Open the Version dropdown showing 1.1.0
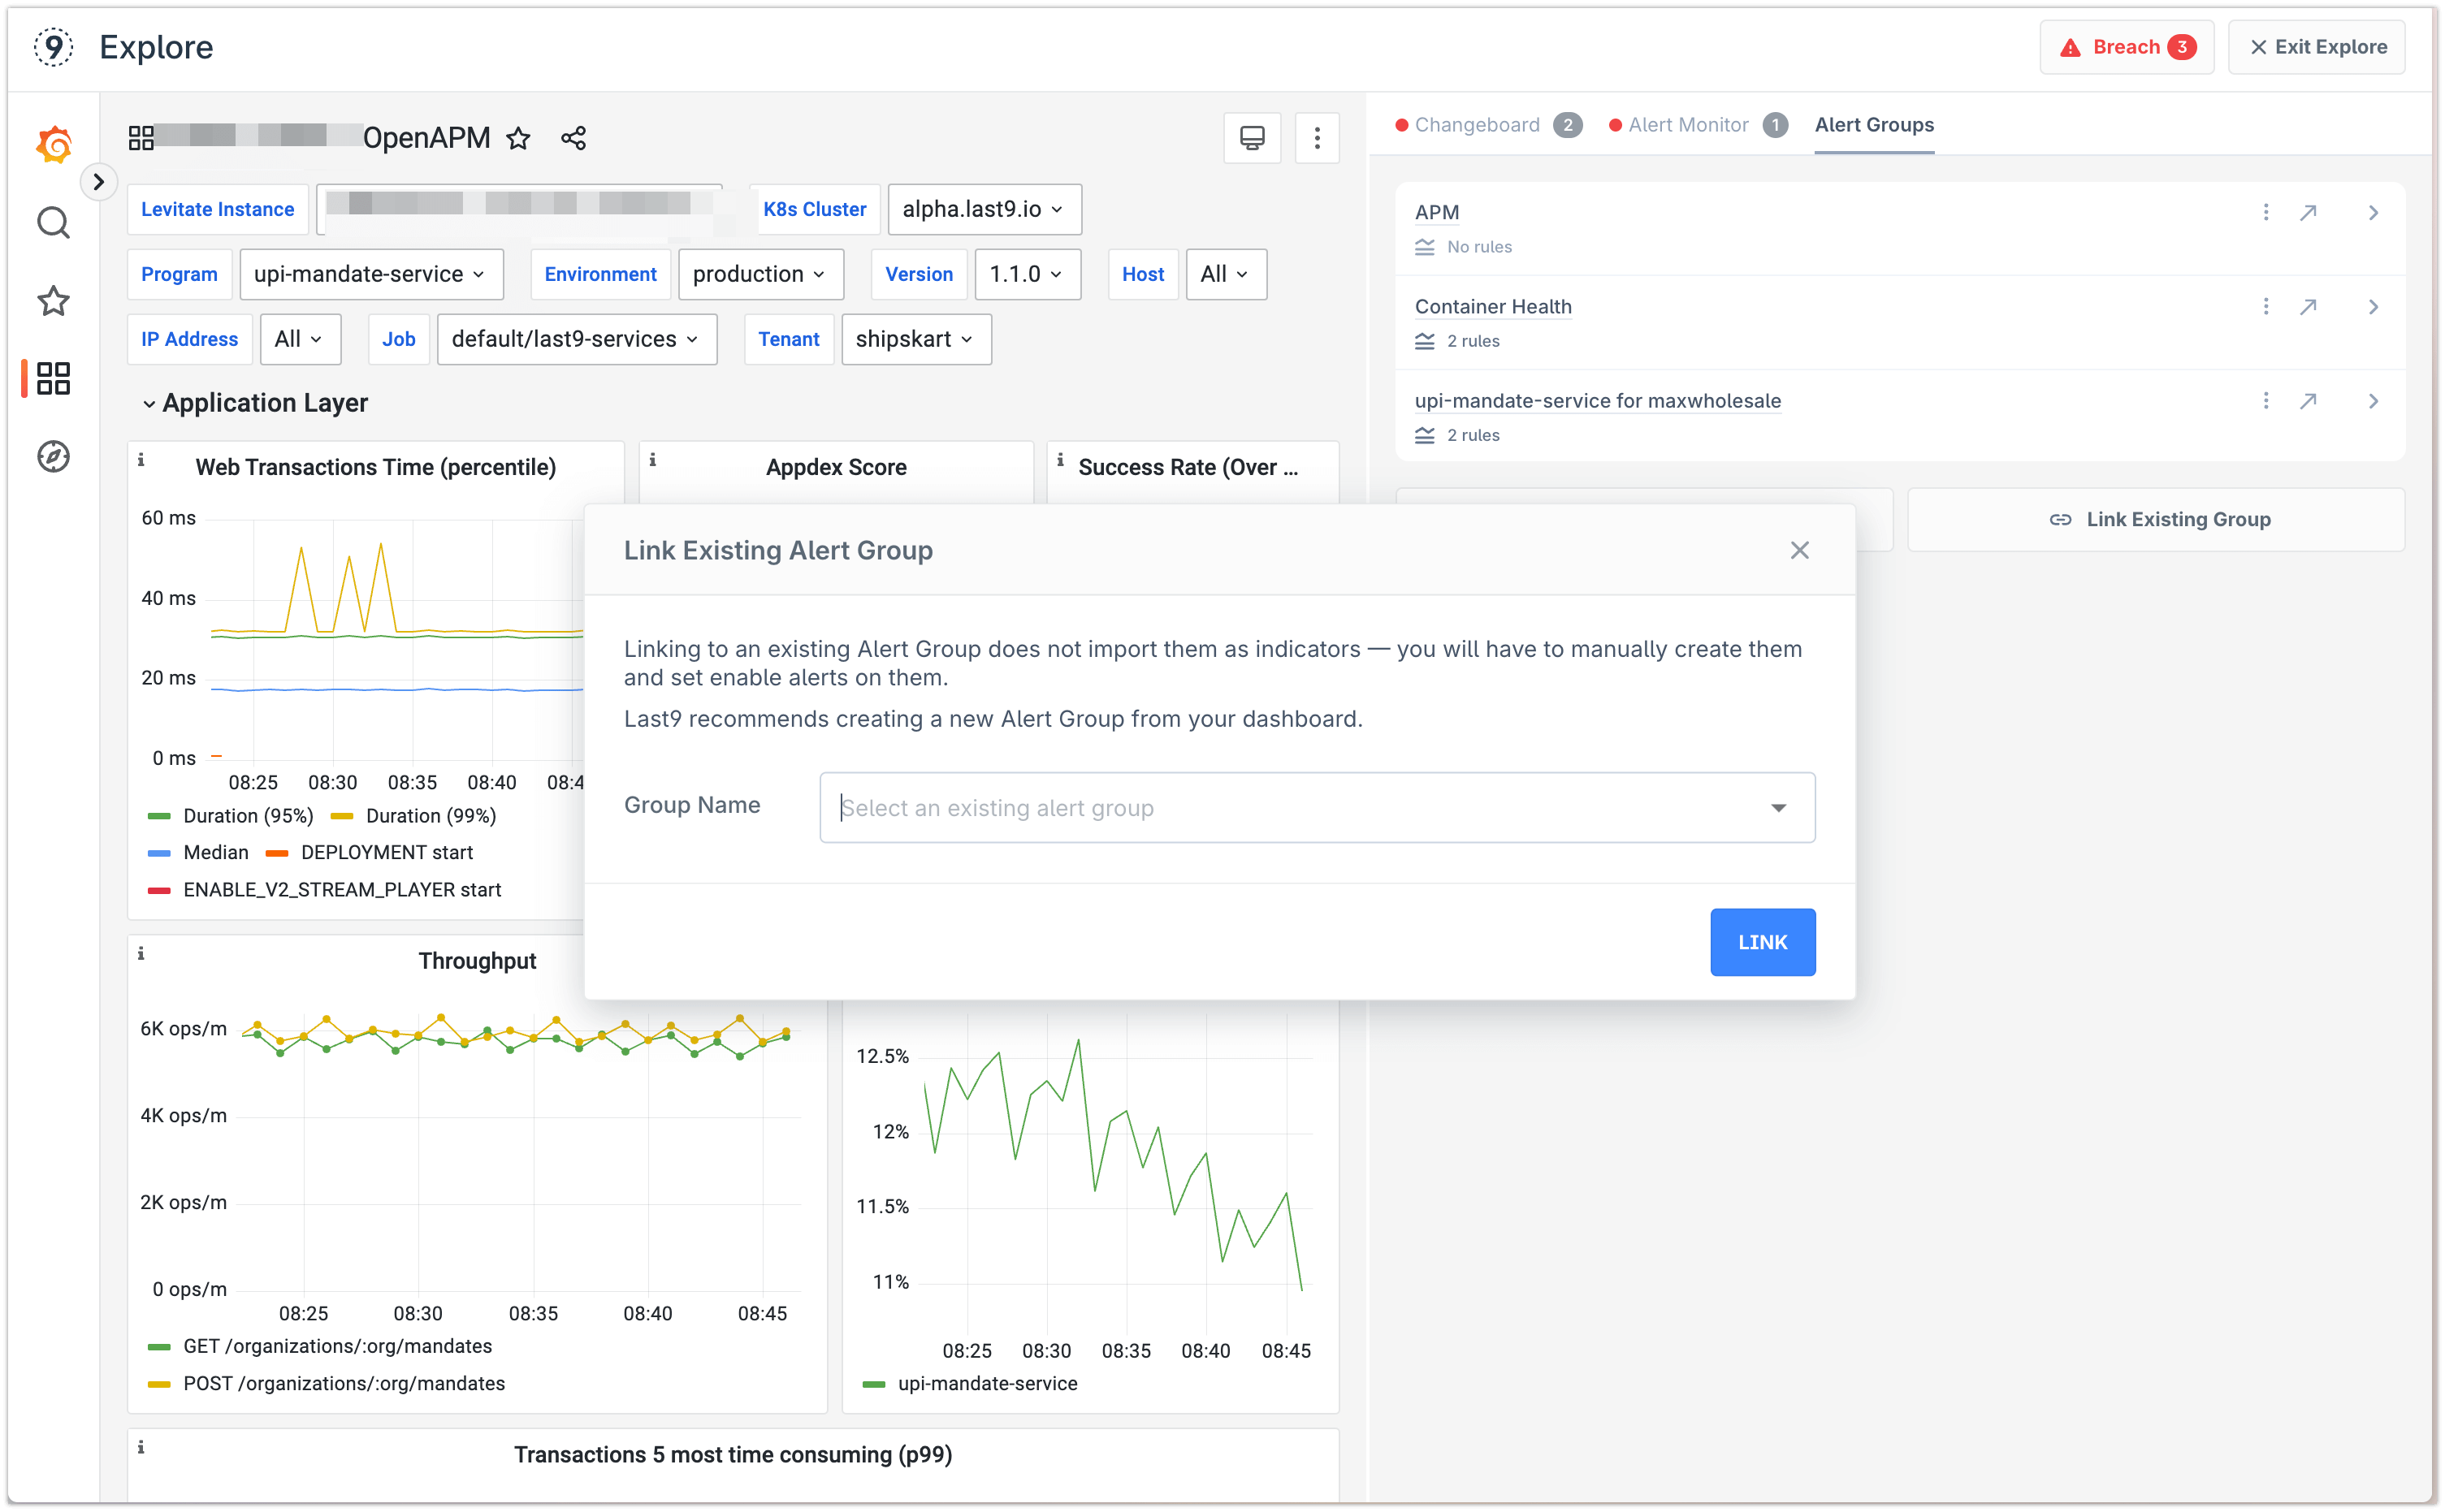Viewport: 2445px width, 1512px height. tap(1027, 274)
